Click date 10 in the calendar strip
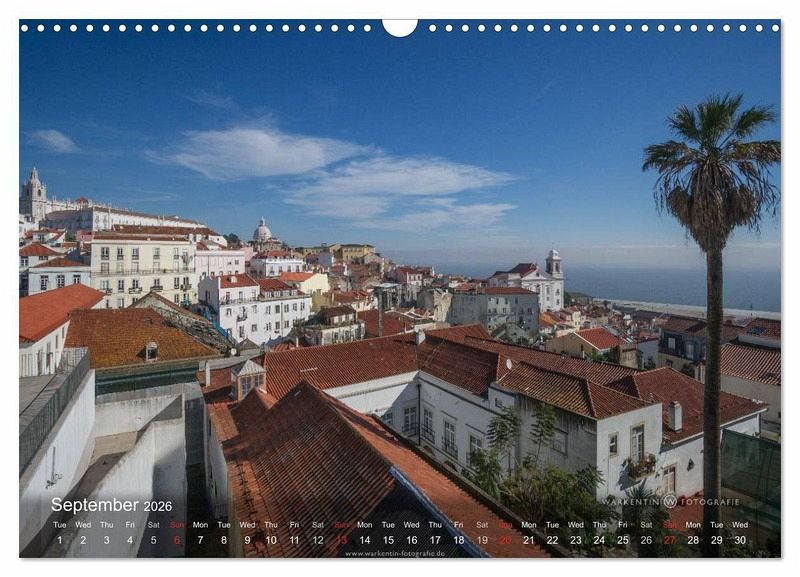Viewport: 800px width, 577px height. [271, 540]
